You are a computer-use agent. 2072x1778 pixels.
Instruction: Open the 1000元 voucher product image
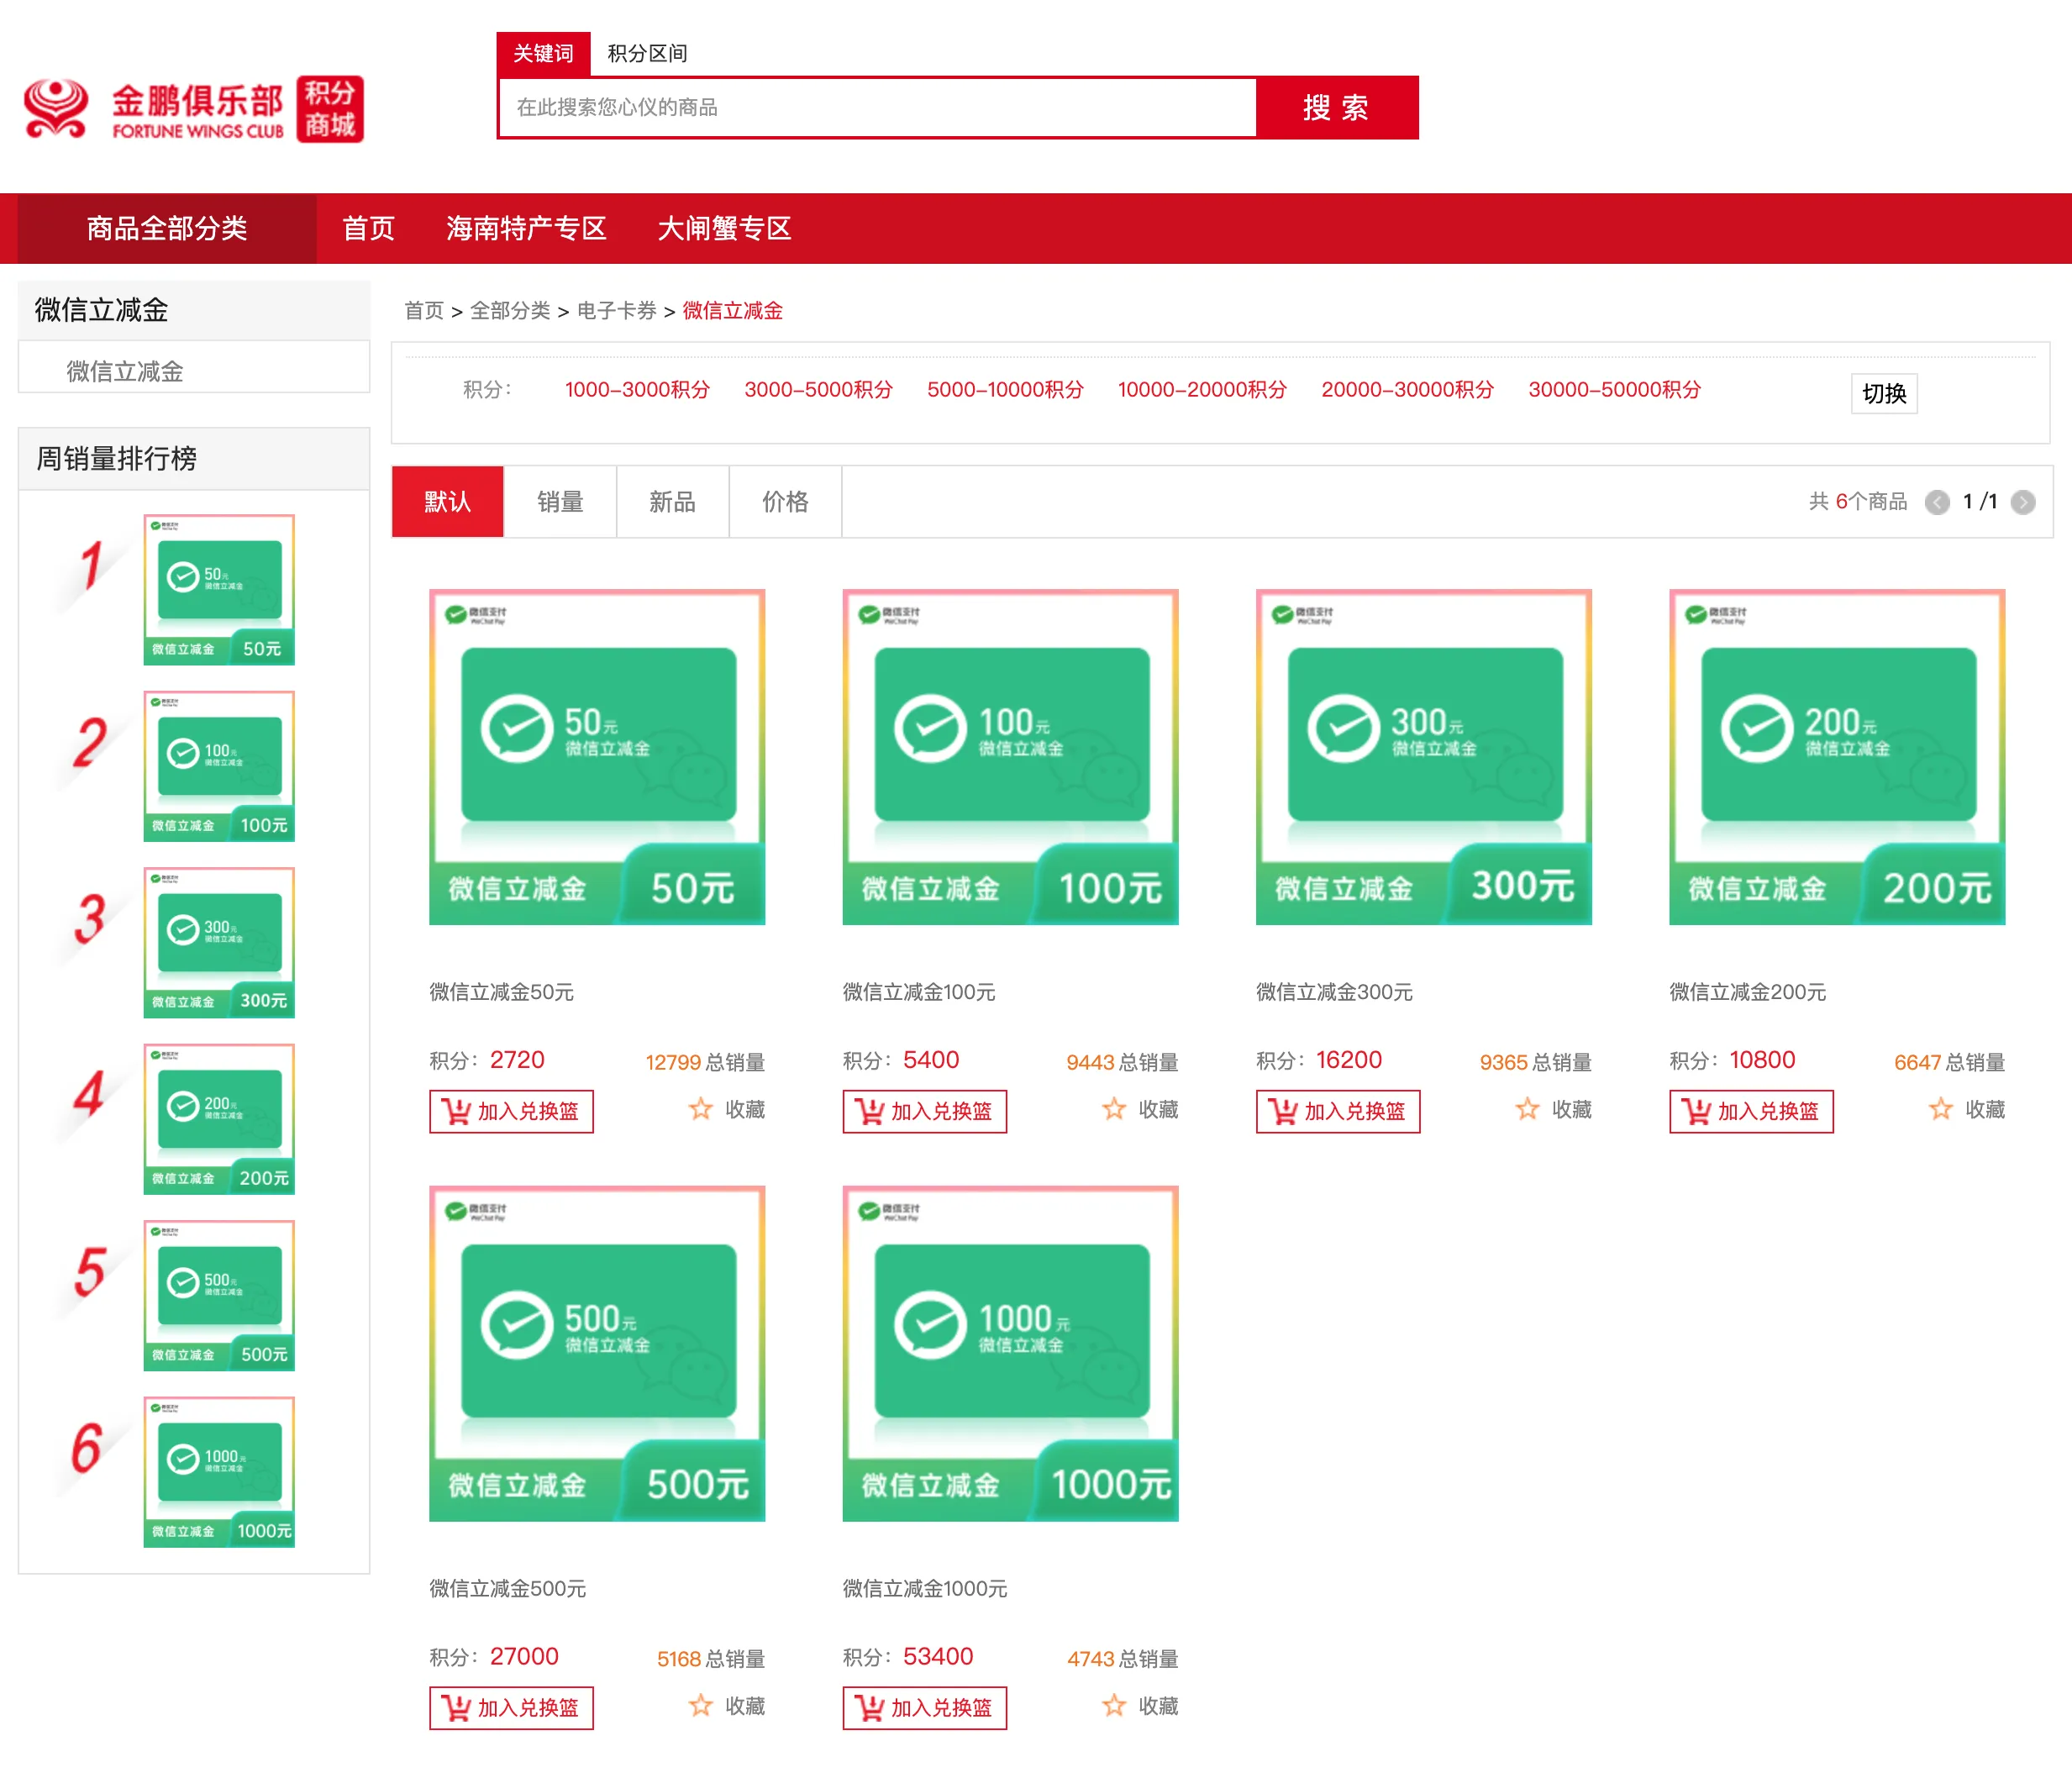click(x=1010, y=1353)
